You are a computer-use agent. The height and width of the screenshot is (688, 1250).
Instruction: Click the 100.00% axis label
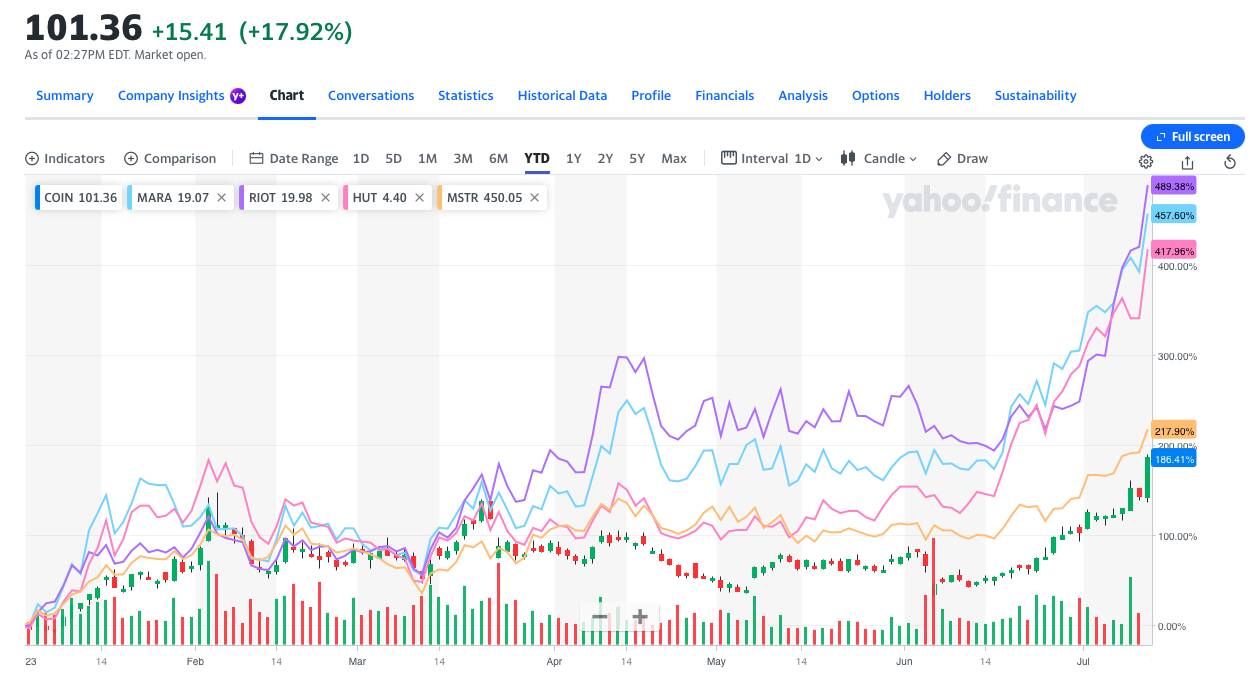point(1177,537)
